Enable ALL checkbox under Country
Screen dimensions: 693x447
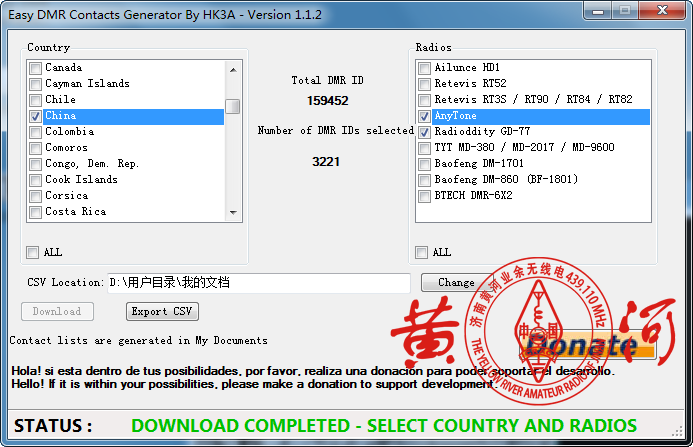pyautogui.click(x=32, y=252)
